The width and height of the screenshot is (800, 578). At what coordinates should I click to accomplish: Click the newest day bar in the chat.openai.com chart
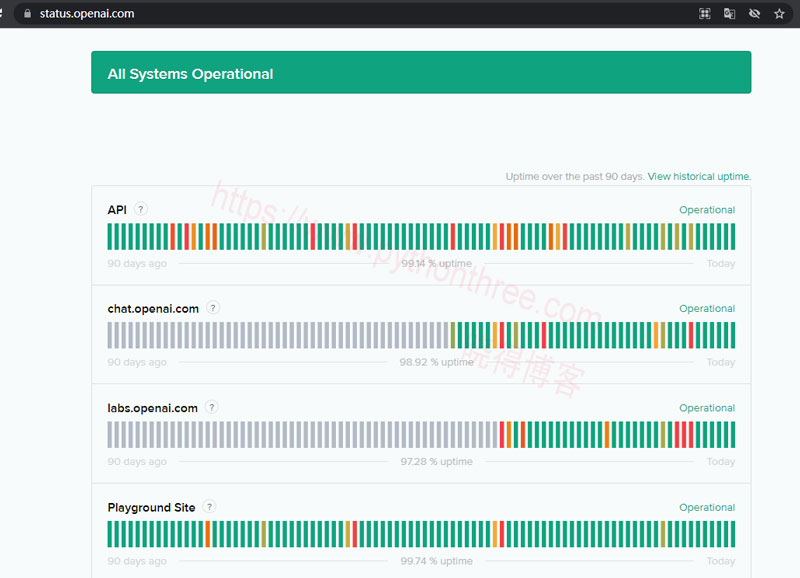pyautogui.click(x=733, y=335)
